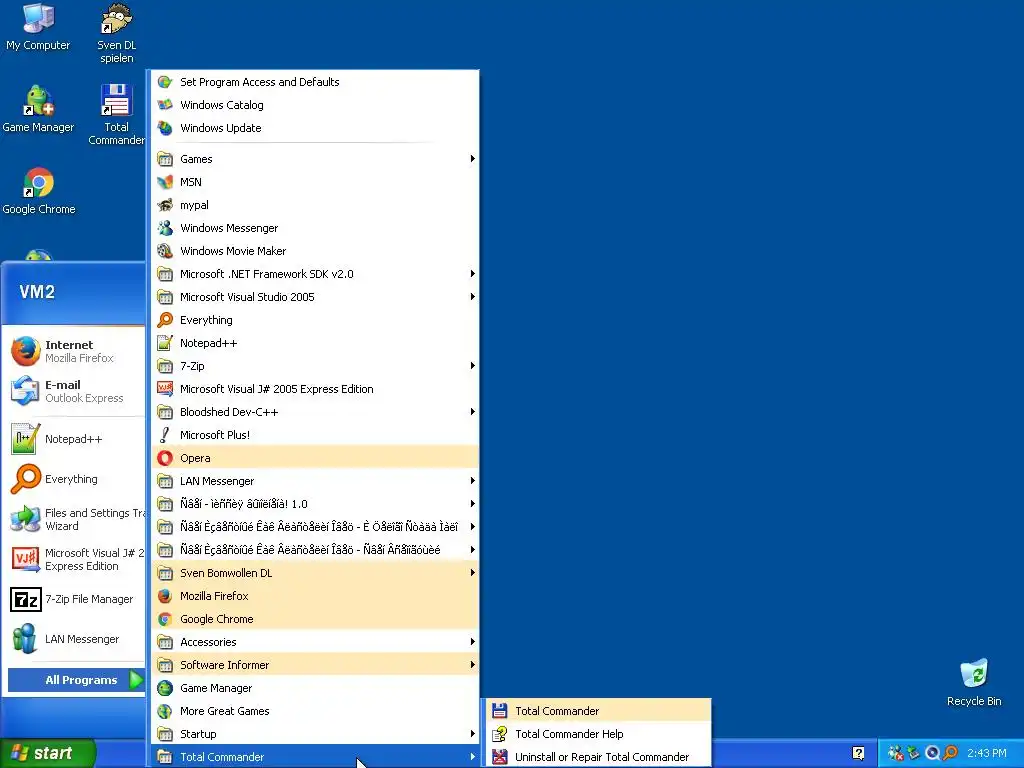Expand Bloodshed Dev-C++ folder
Viewport: 1024px width, 768px height.
point(315,412)
